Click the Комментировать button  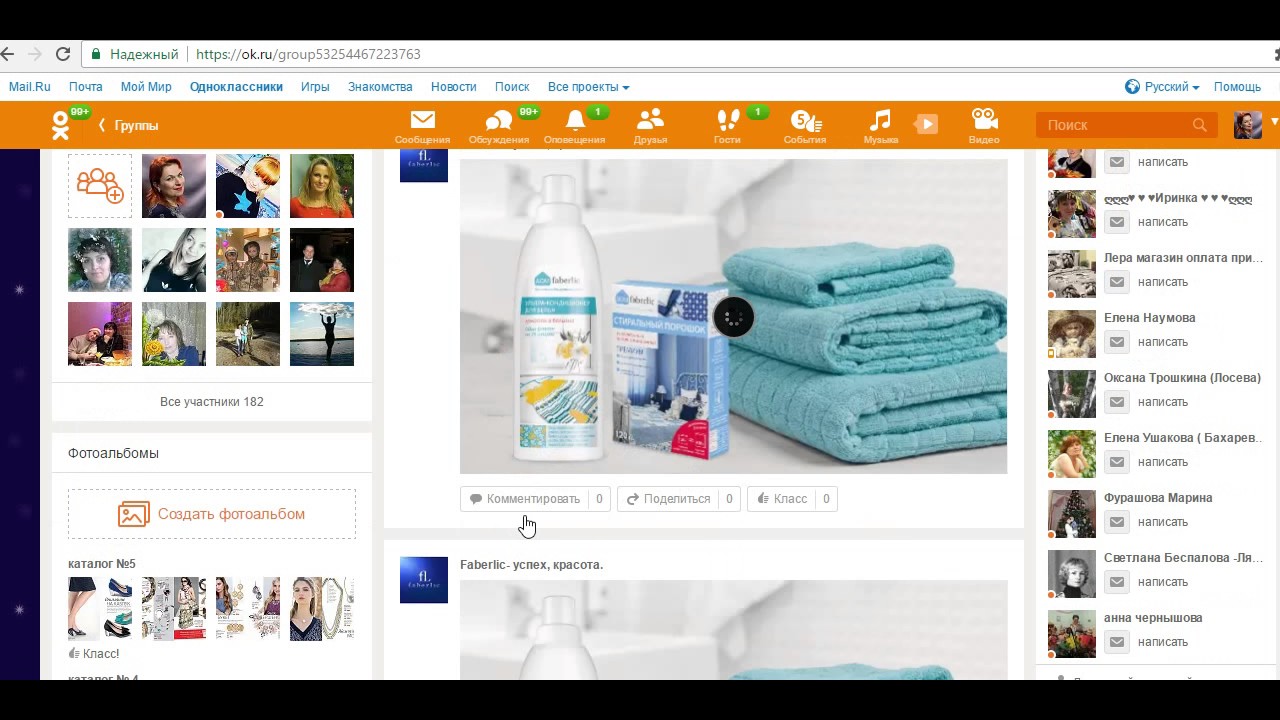(535, 499)
